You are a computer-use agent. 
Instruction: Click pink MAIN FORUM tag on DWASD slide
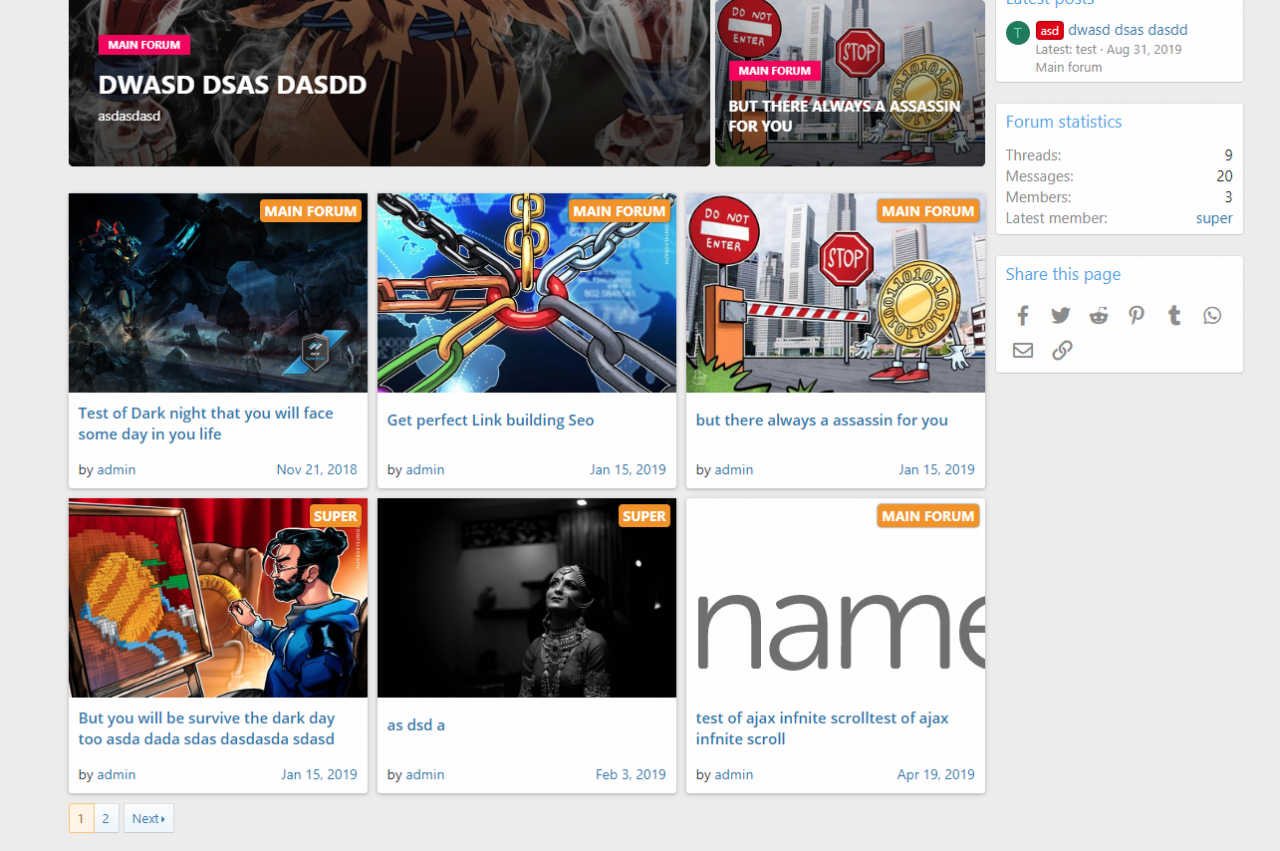144,45
